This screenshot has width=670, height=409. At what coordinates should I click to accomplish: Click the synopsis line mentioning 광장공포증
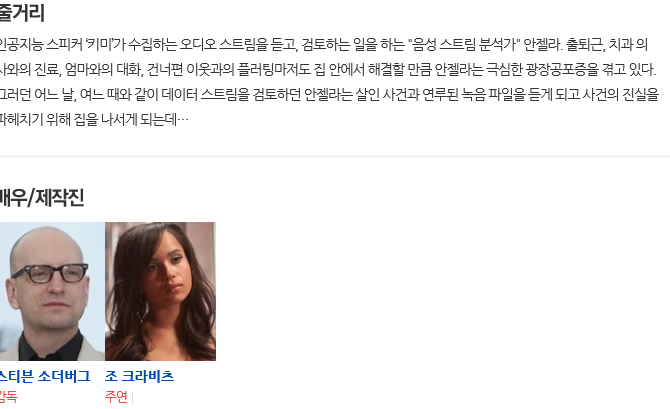328,69
